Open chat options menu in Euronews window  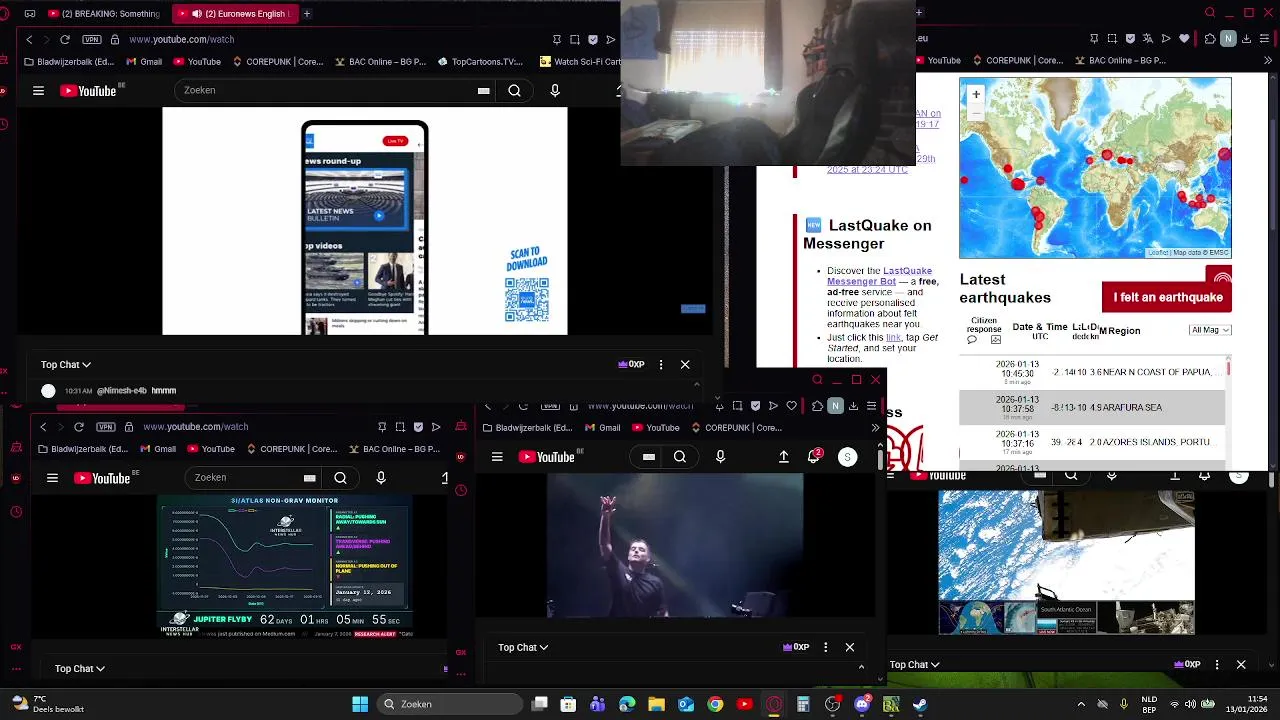(x=661, y=365)
